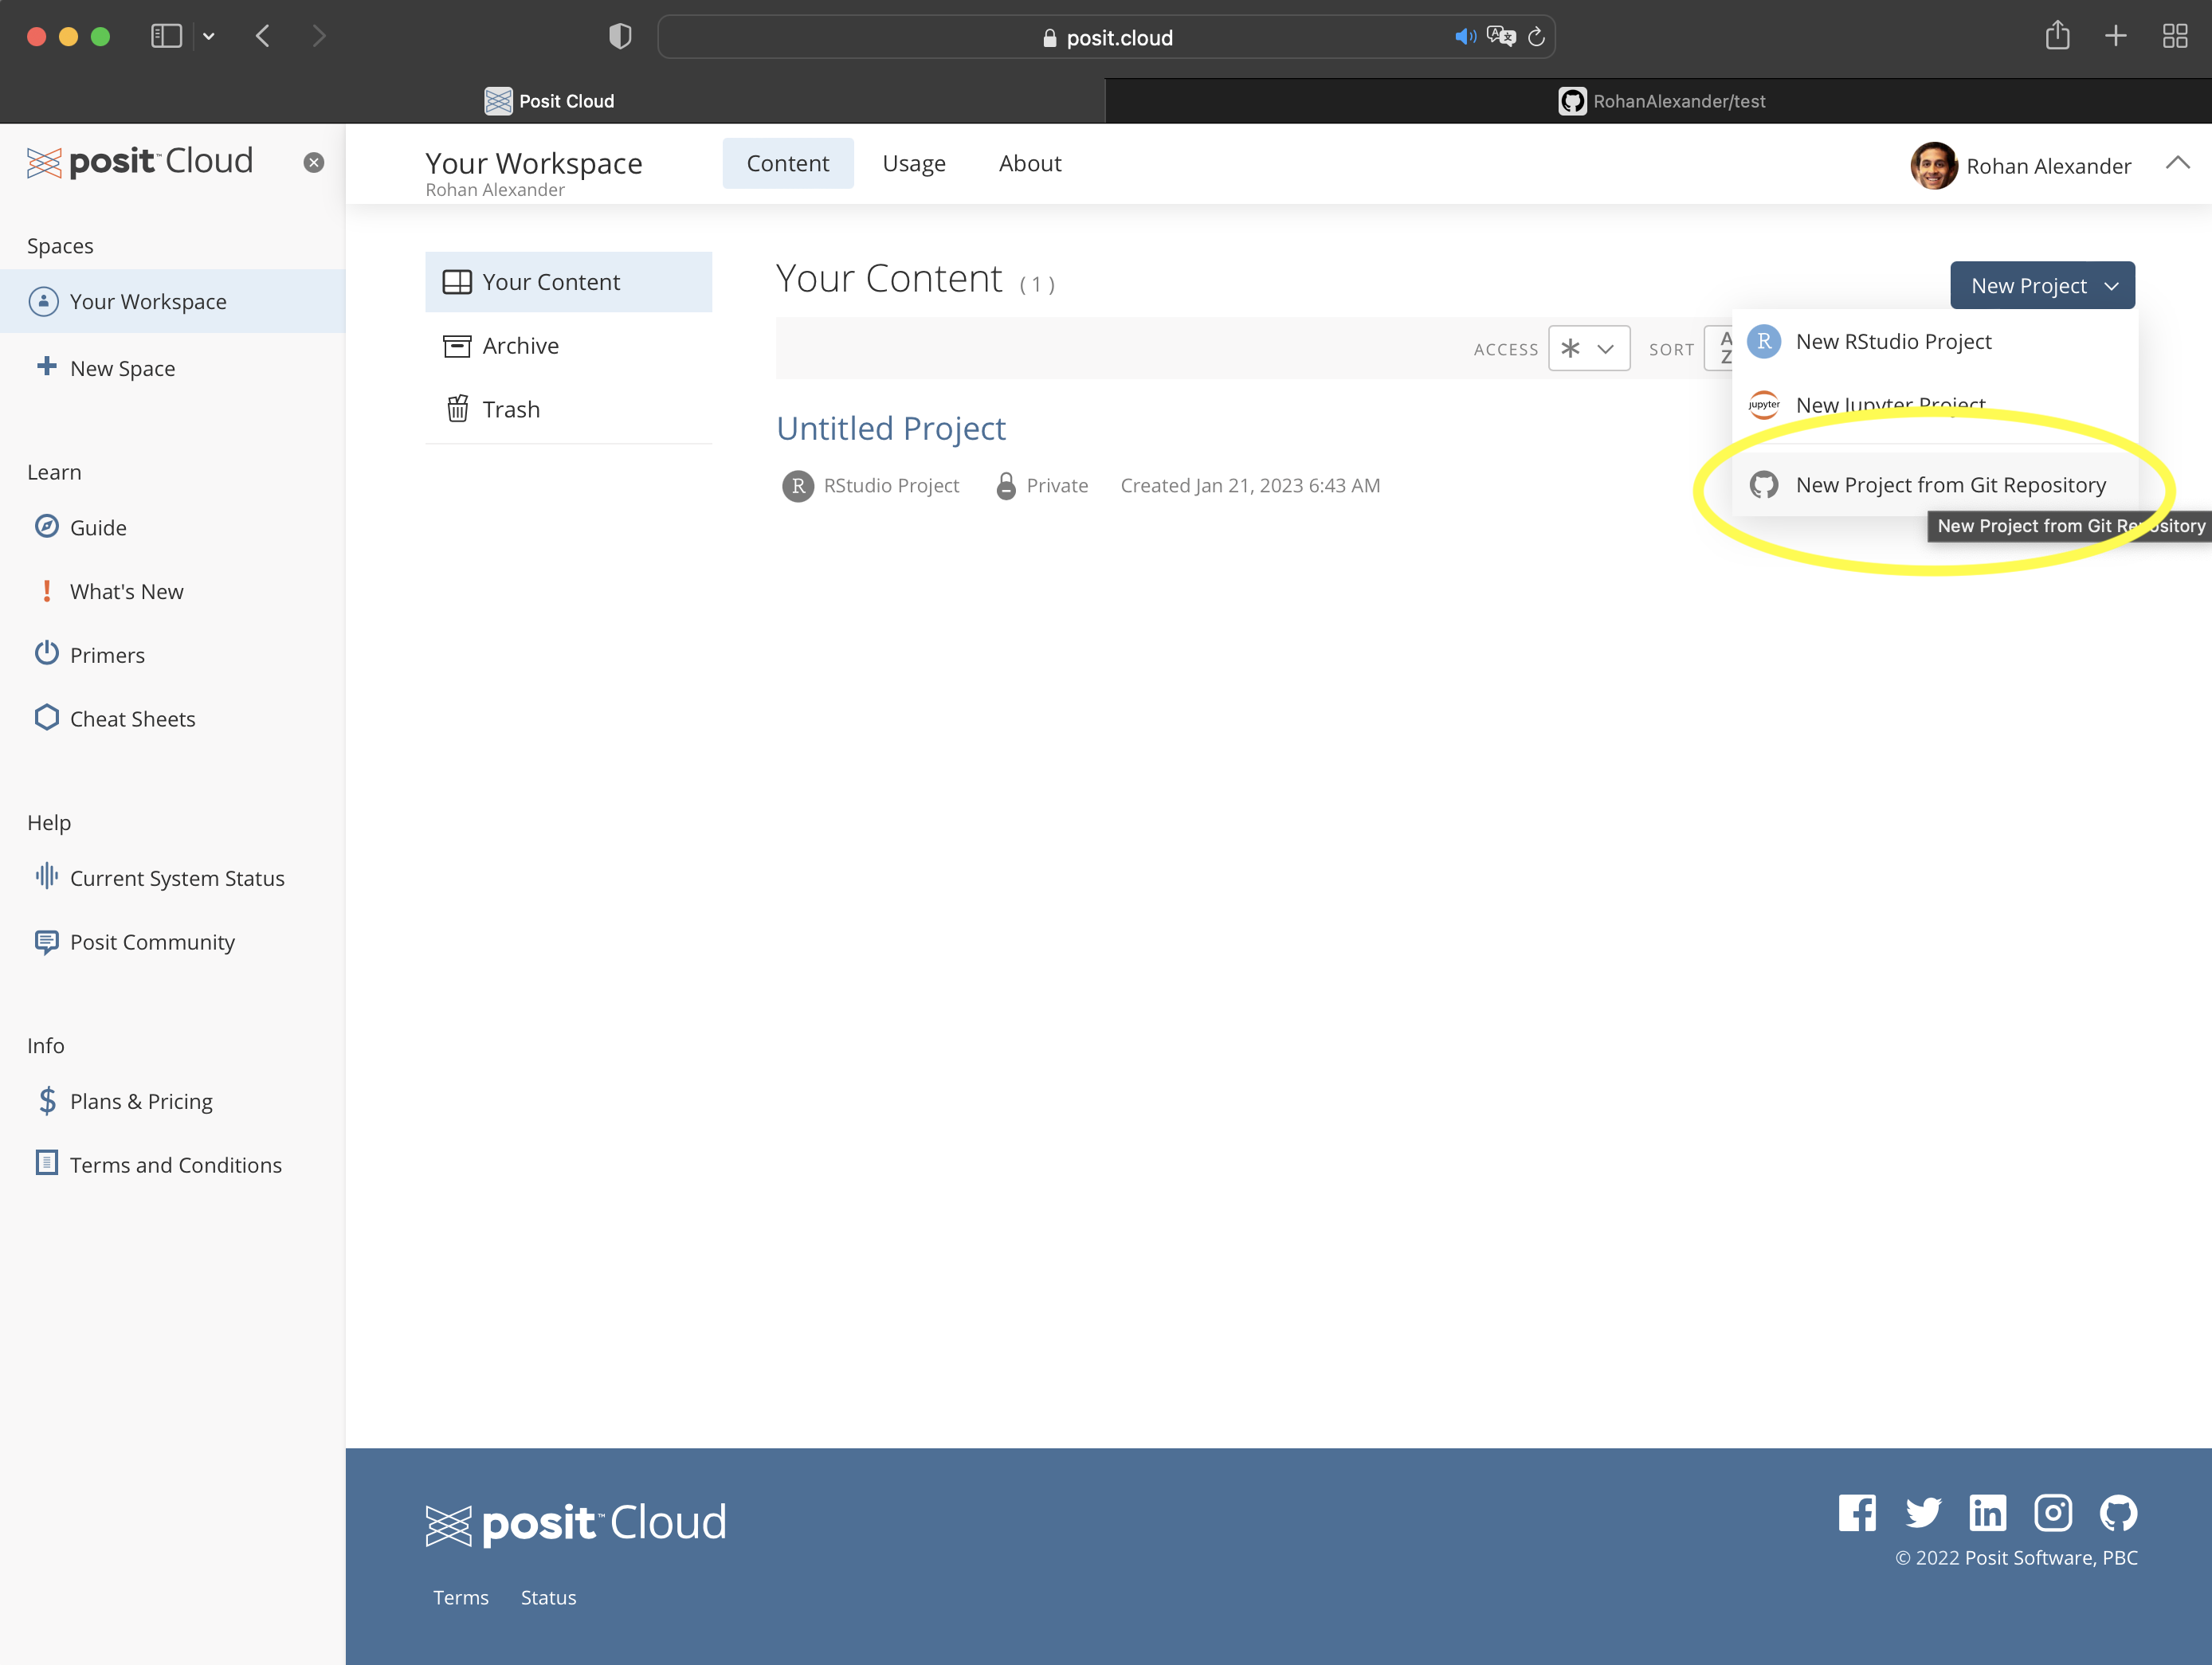Close the sidebar with X icon

point(314,163)
